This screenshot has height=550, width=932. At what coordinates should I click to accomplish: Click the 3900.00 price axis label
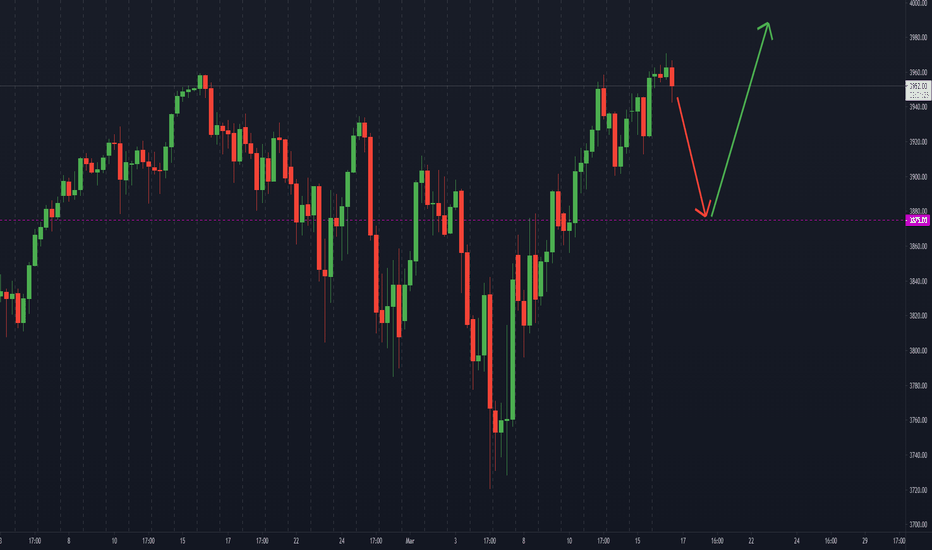pyautogui.click(x=918, y=177)
